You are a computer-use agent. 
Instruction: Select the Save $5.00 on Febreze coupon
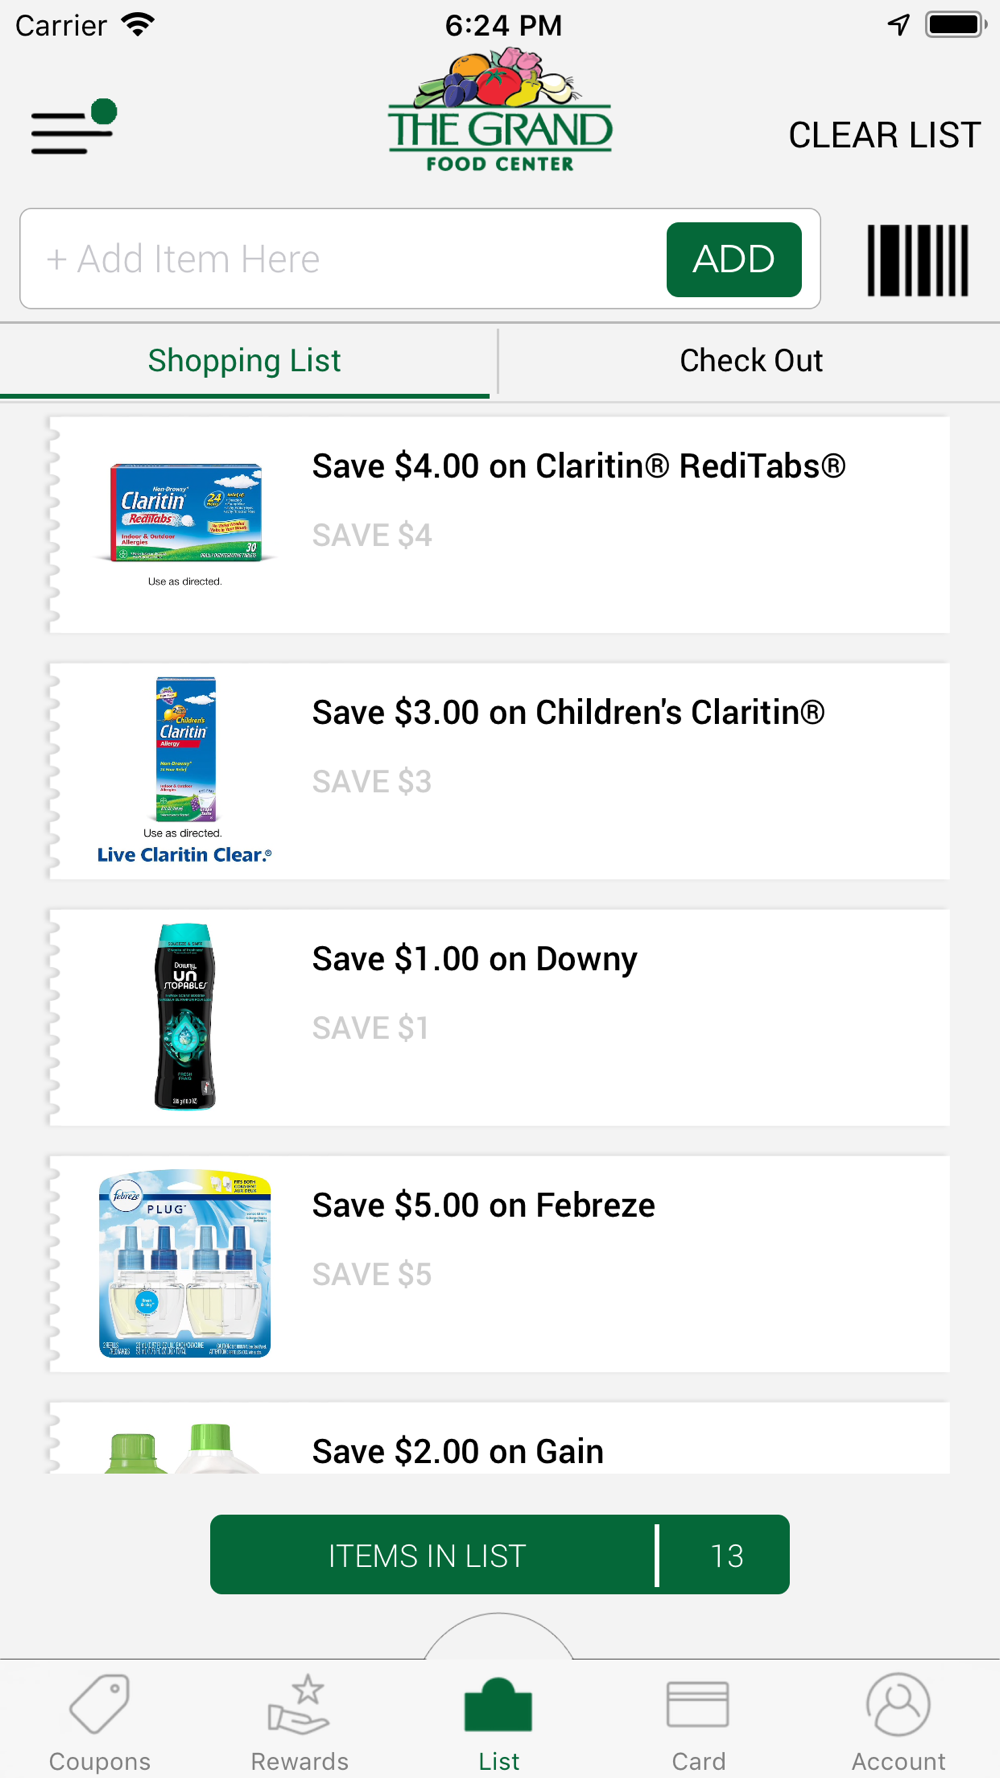click(x=500, y=1264)
